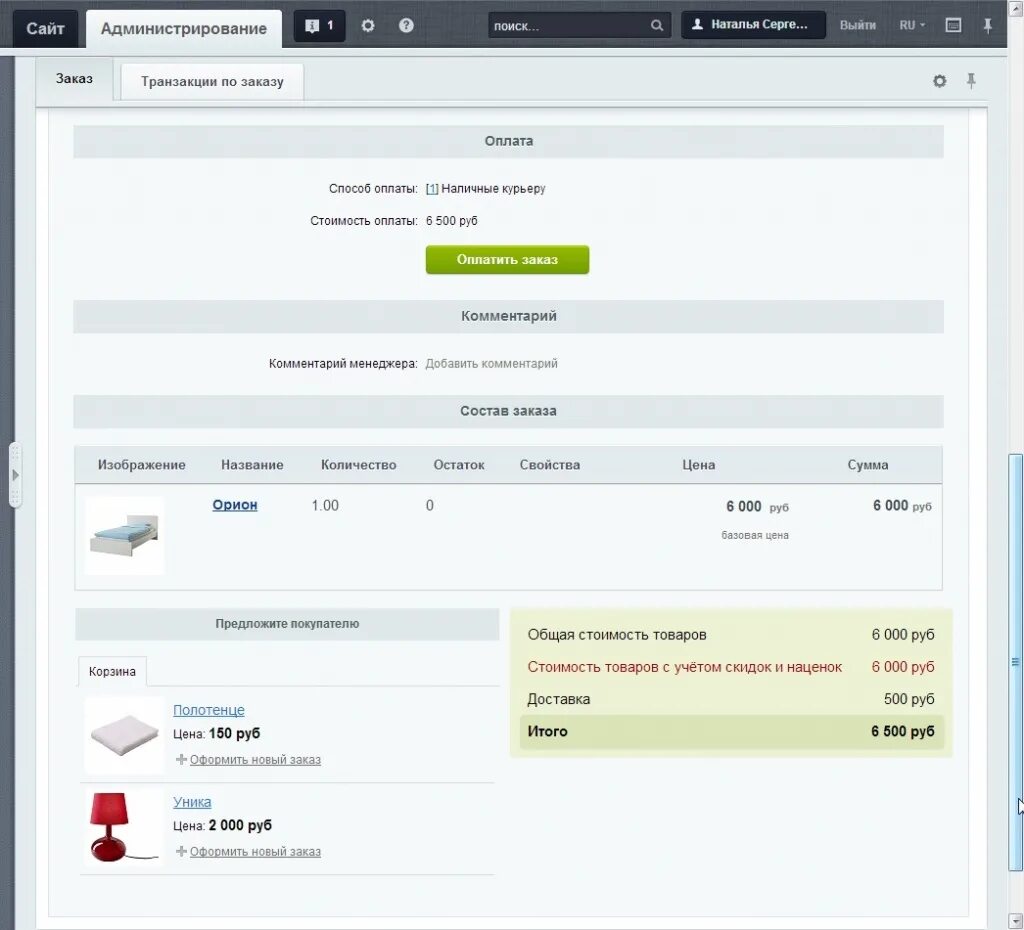Viewport: 1024px width, 930px height.
Task: Click the plus icon beside Уника new order
Action: [181, 852]
